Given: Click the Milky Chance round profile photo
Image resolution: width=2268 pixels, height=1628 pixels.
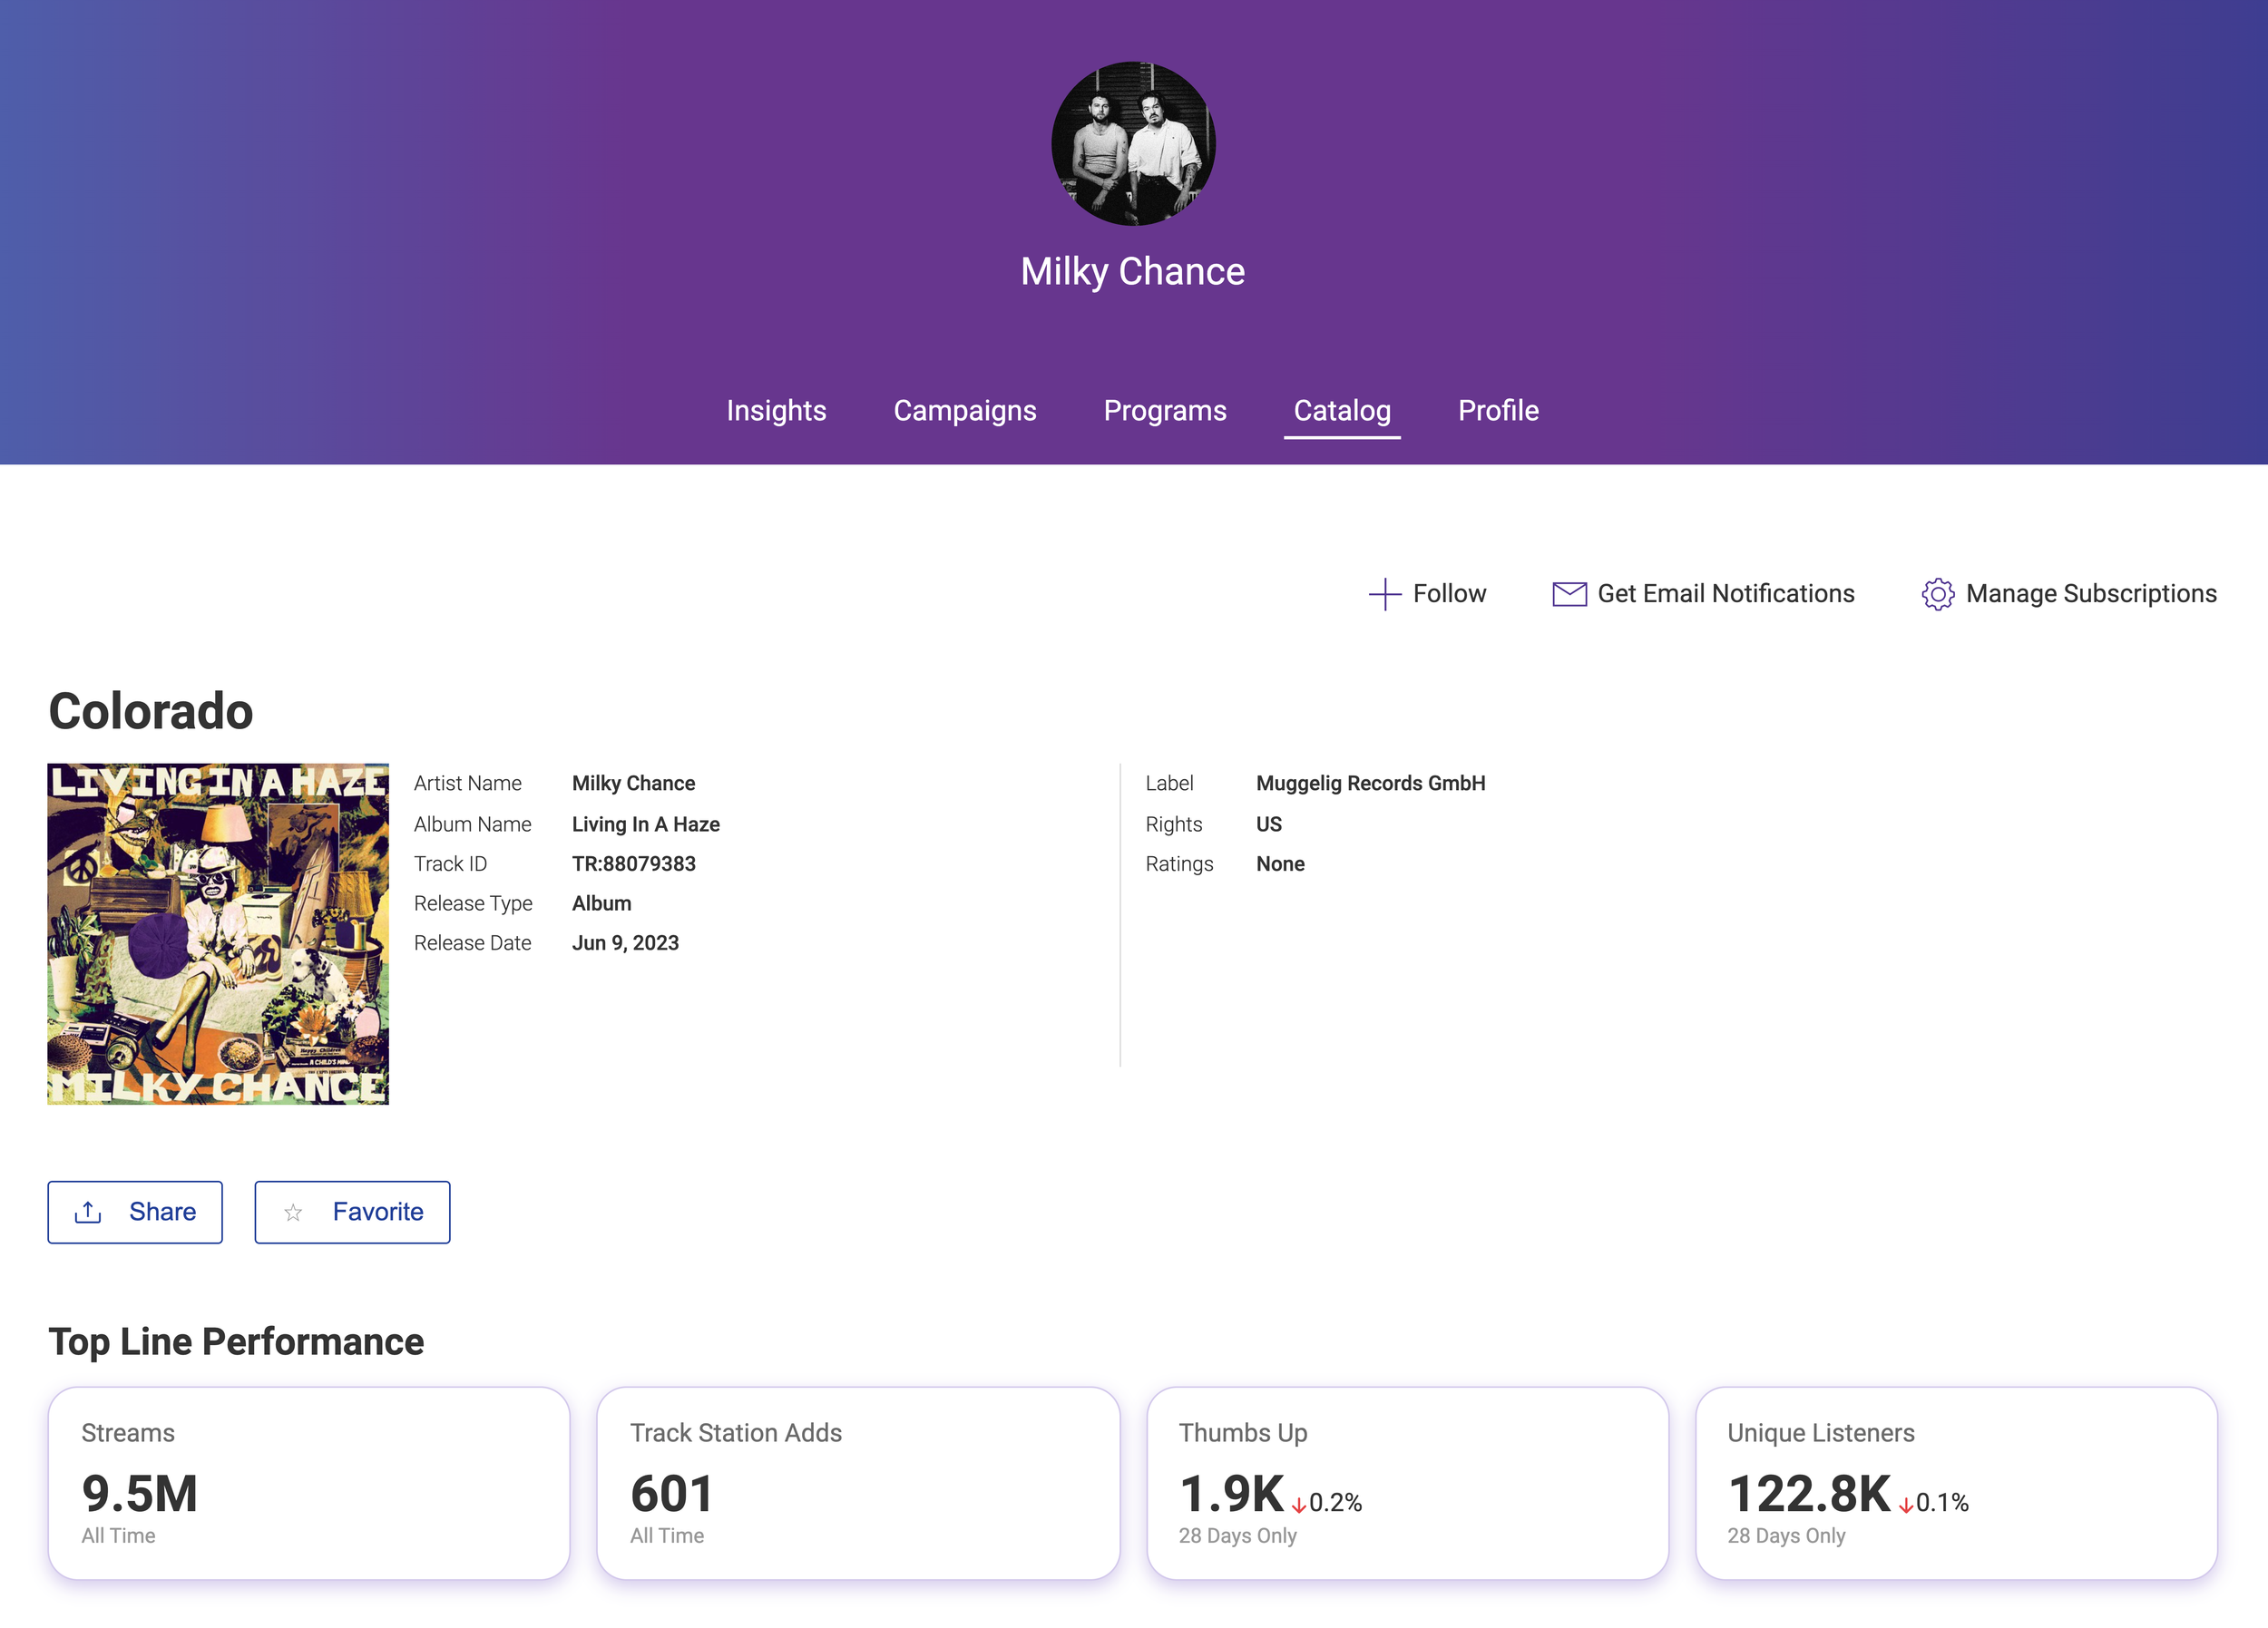Looking at the screenshot, I should point(1133,143).
